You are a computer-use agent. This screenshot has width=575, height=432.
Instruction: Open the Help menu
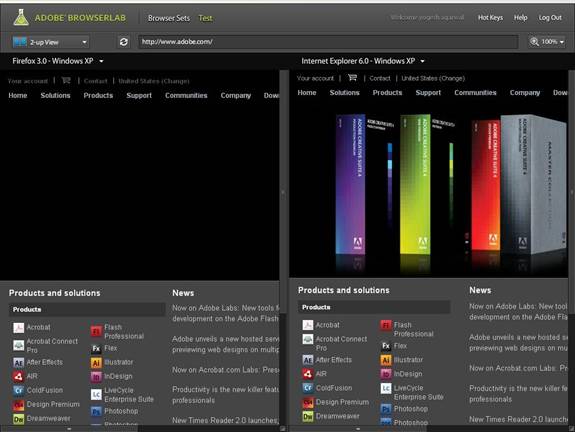[x=520, y=18]
